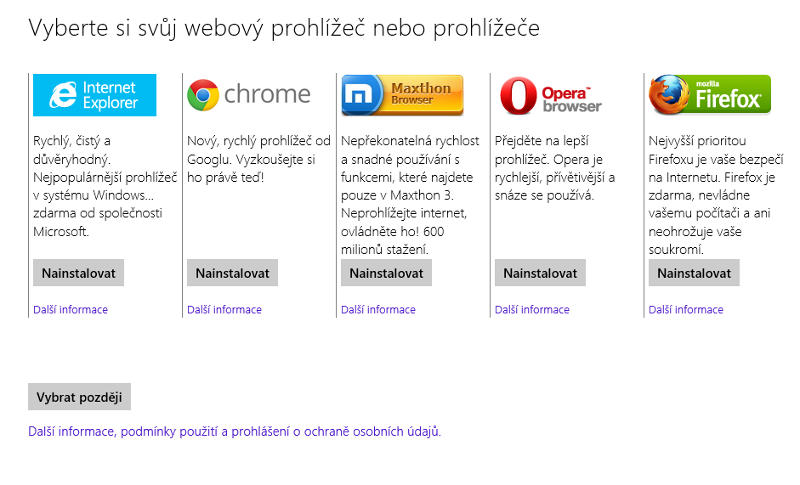This screenshot has width=800, height=485.
Task: Click the Opera browser logo
Action: pos(551,95)
